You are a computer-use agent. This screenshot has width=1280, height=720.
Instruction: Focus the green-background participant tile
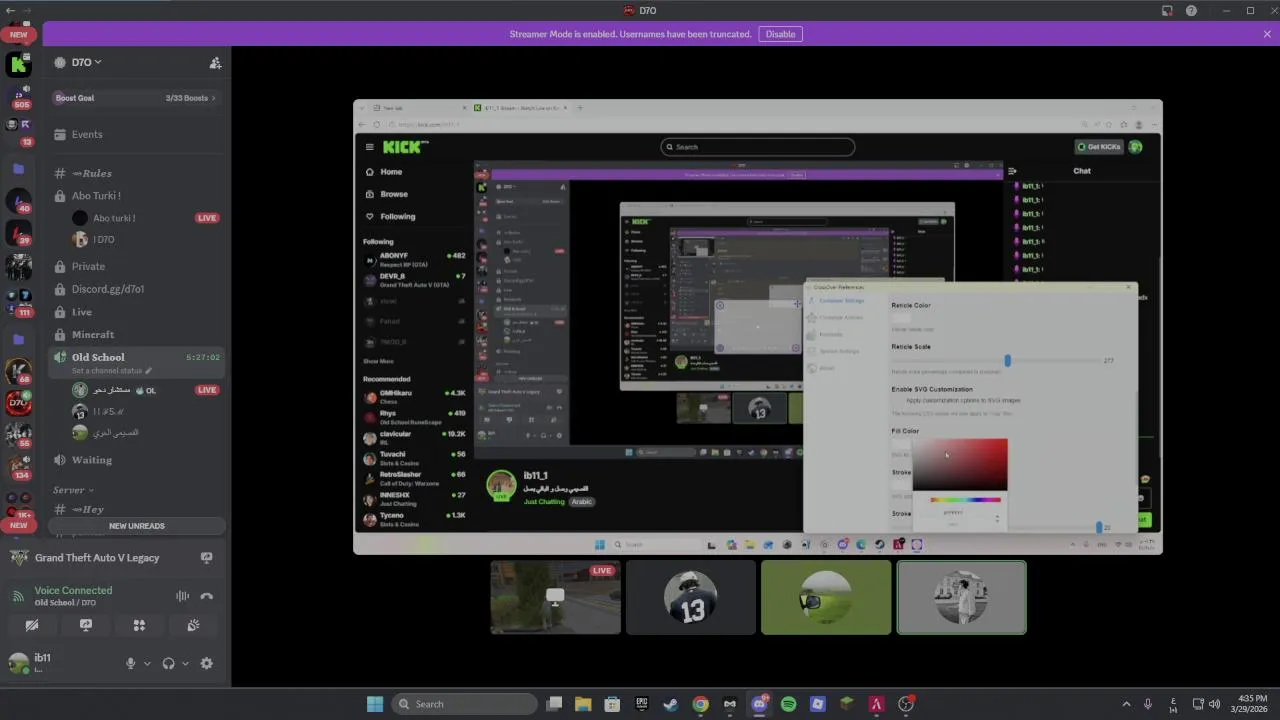point(826,597)
